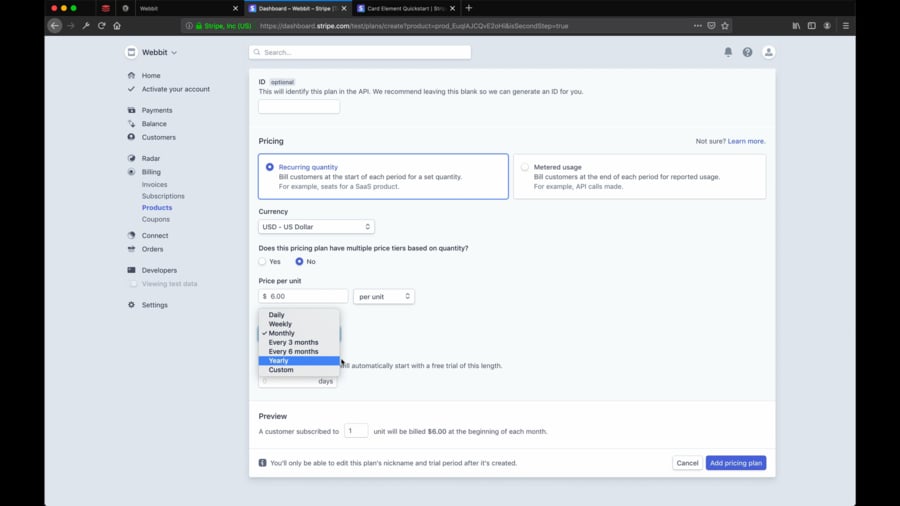Screen dimensions: 900x506
Task: Select Yearly billing interval option
Action: (299, 361)
